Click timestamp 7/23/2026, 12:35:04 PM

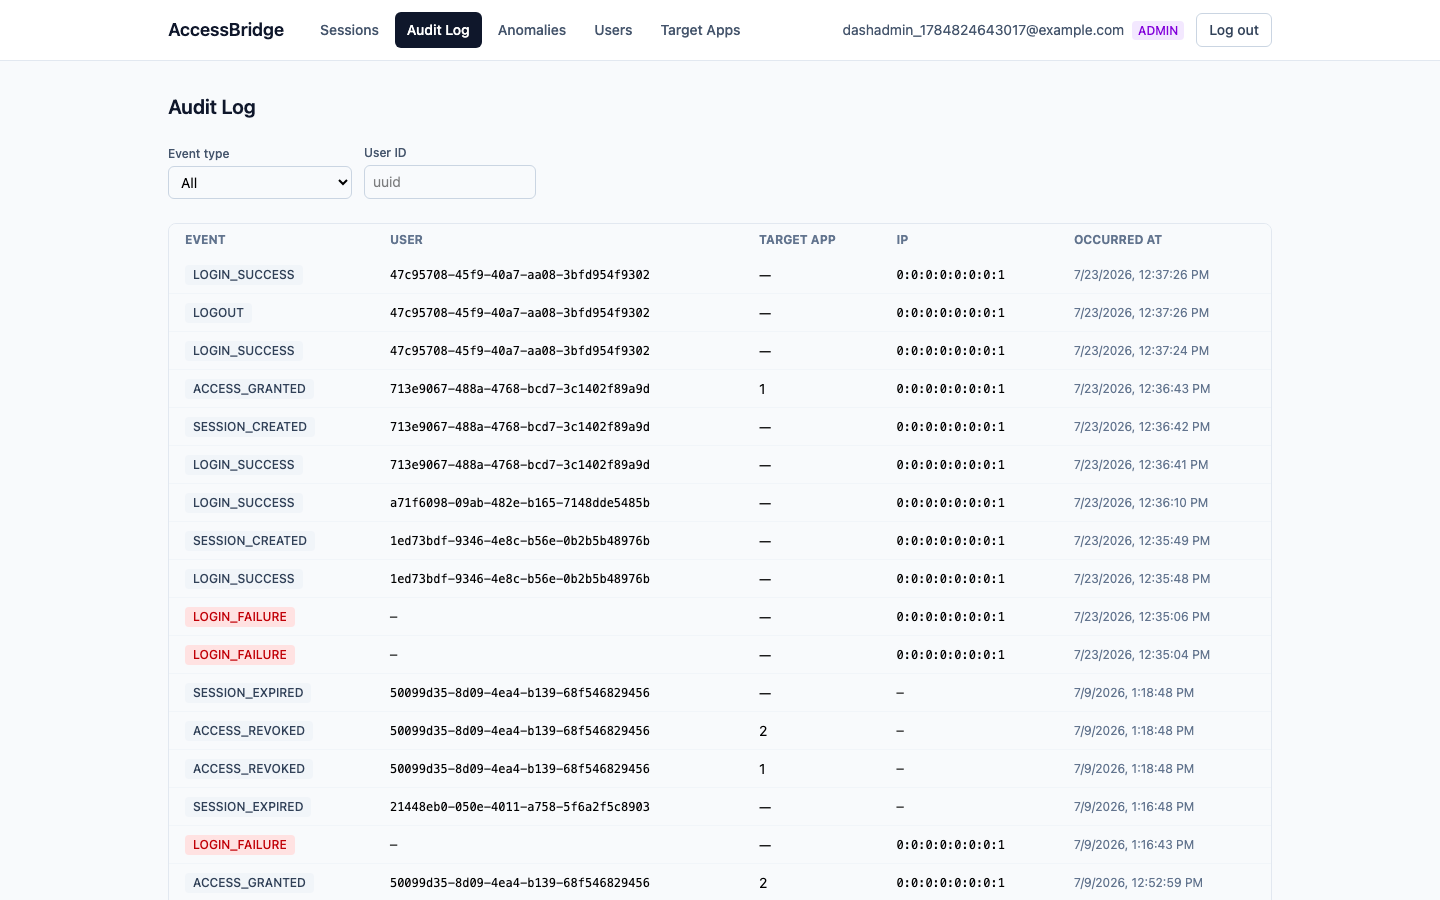pos(1142,655)
